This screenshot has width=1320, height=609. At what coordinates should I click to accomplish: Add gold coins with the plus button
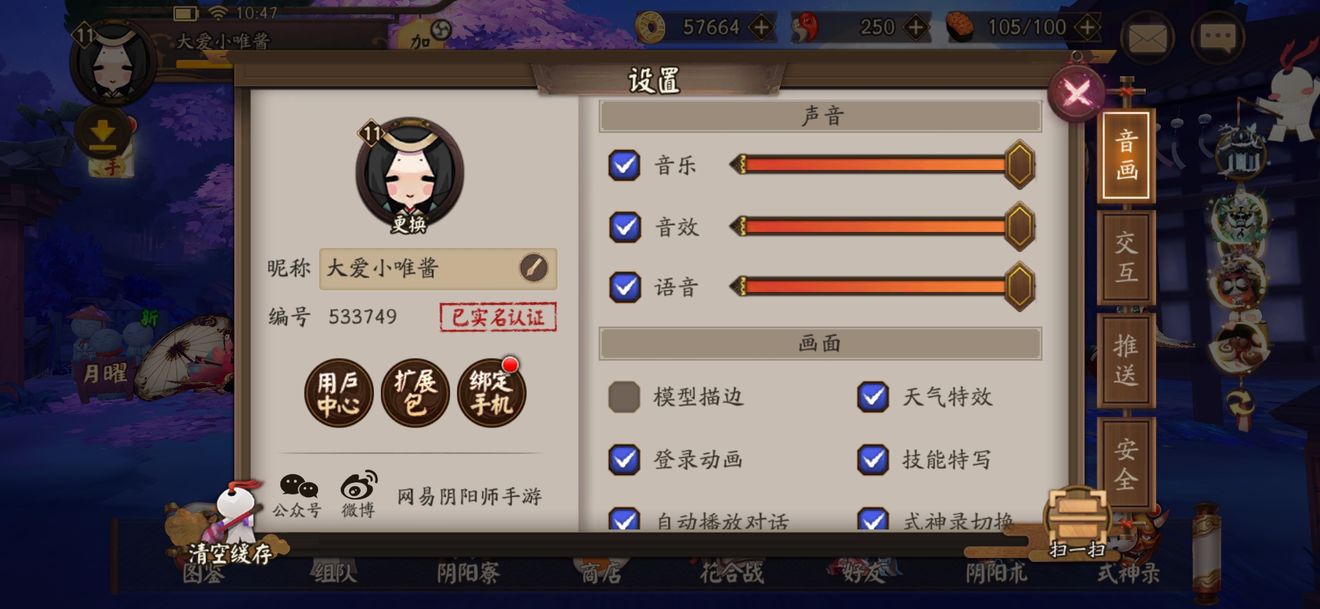click(x=762, y=27)
